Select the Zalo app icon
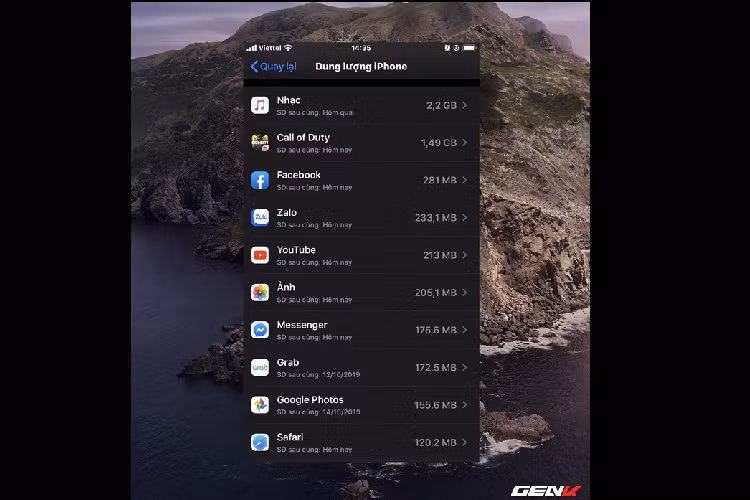750x500 pixels. click(260, 218)
